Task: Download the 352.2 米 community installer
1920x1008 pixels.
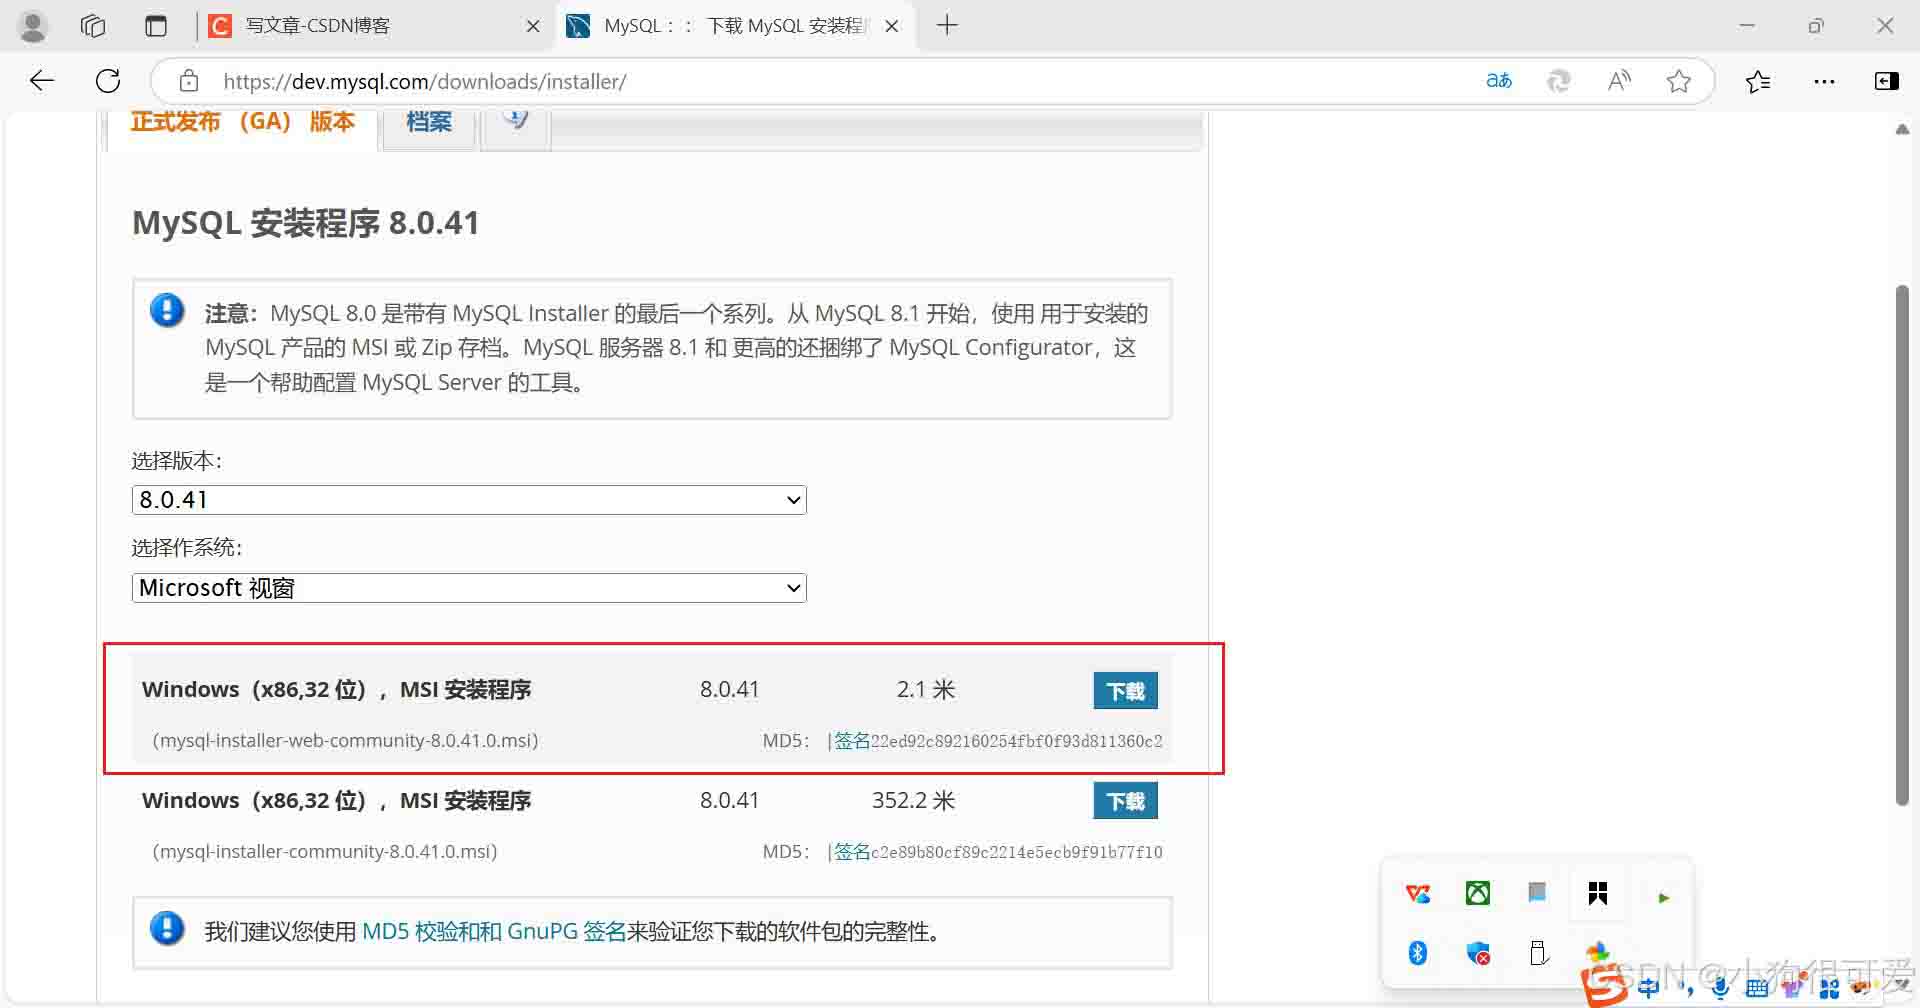Action: (x=1125, y=801)
